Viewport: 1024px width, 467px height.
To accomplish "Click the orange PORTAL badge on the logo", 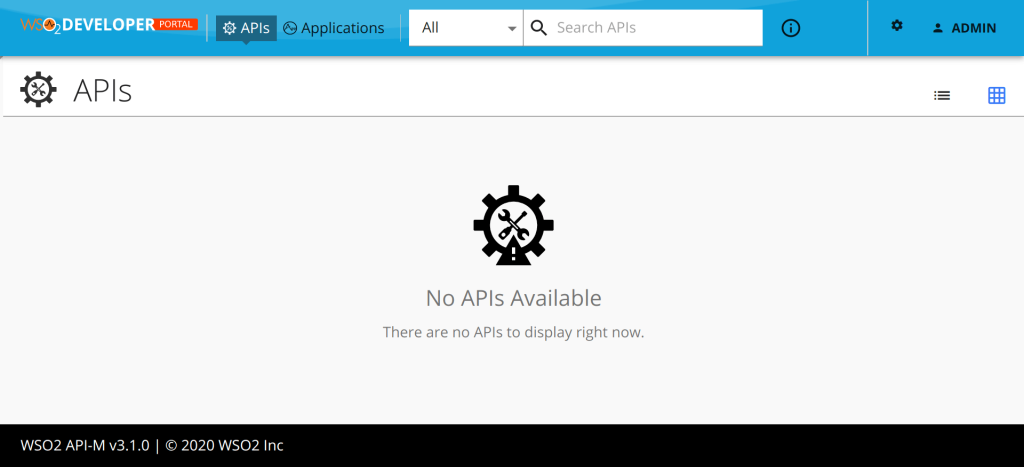I will (x=177, y=22).
